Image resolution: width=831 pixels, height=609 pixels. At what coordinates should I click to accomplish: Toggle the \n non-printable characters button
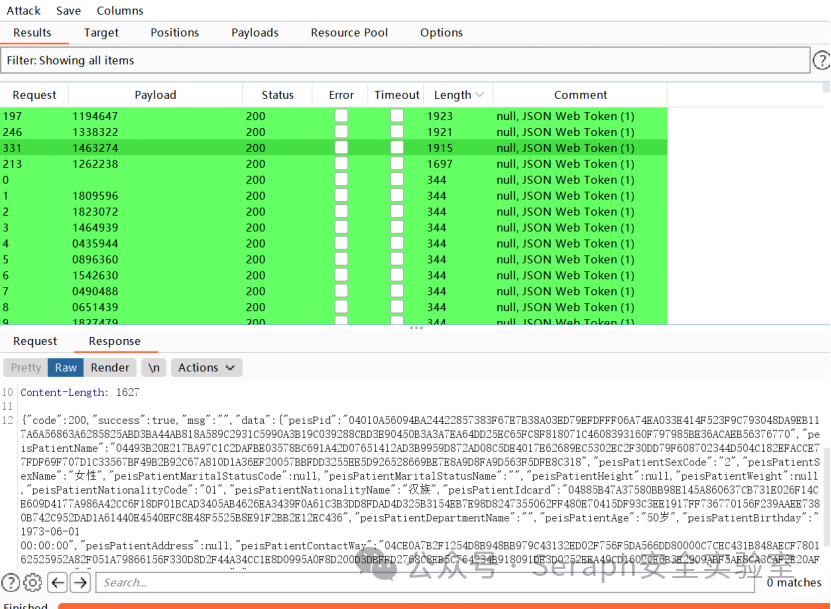click(154, 367)
